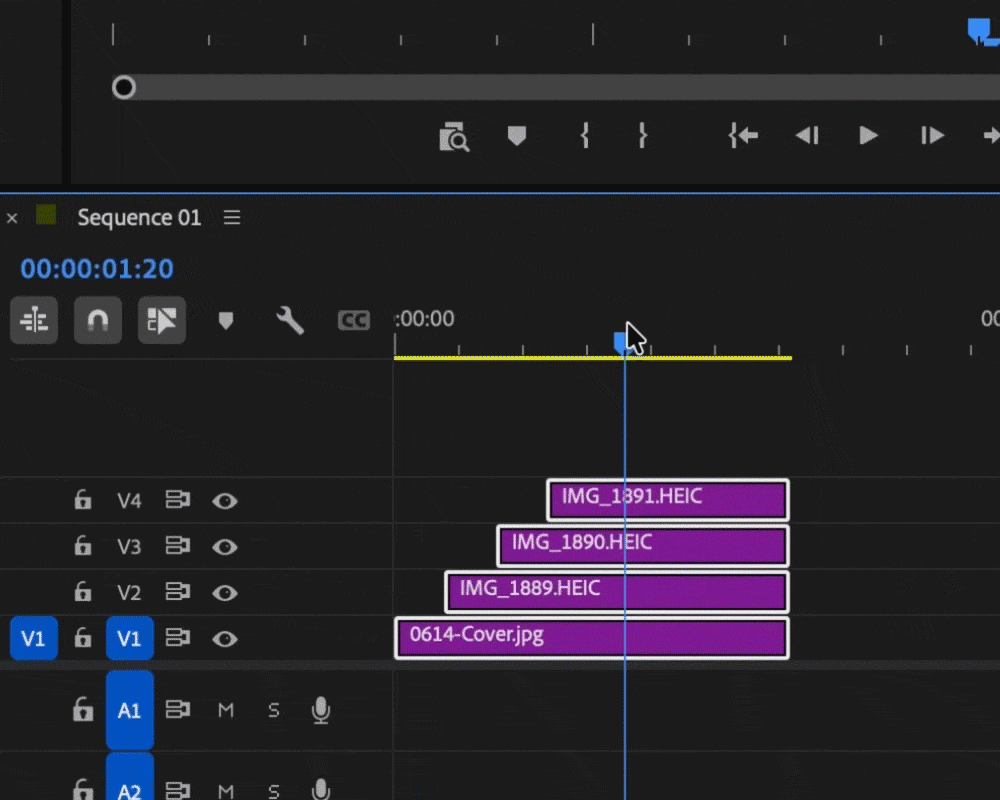Hide track V1 output
The width and height of the screenshot is (1000, 800).
[x=224, y=639]
